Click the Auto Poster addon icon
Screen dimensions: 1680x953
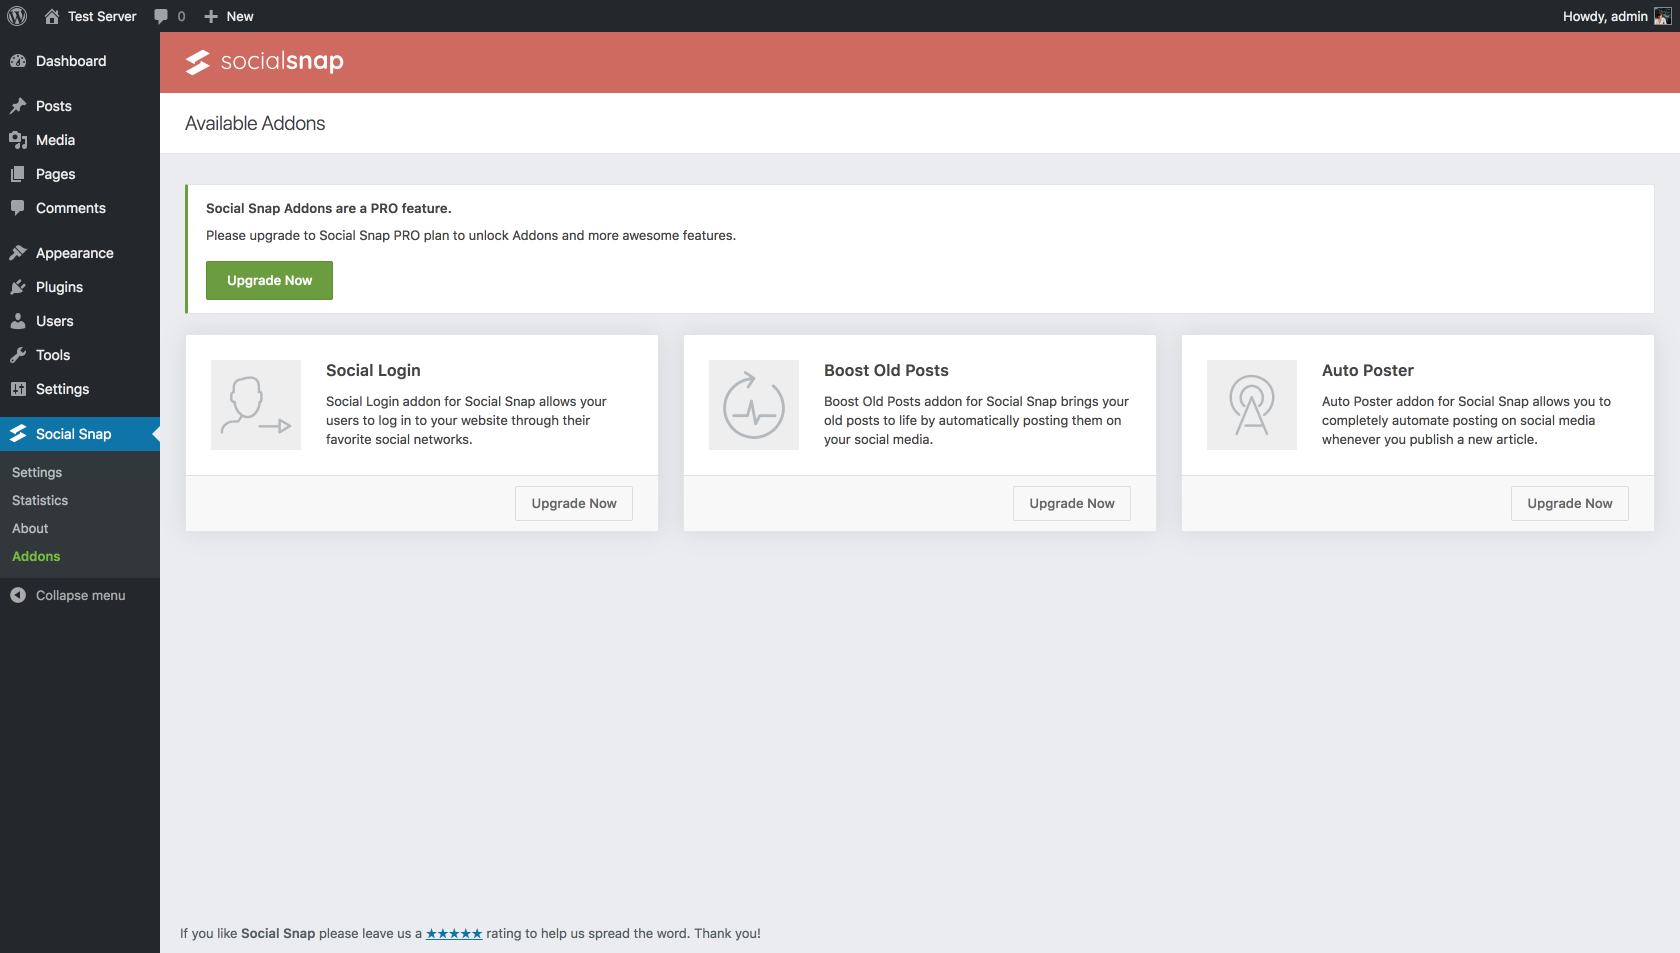point(1252,405)
